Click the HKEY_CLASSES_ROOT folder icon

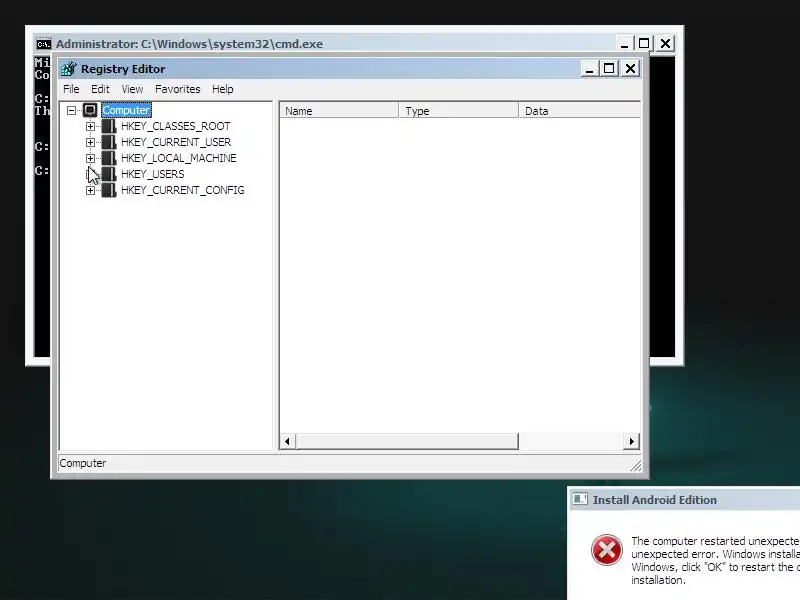(x=109, y=126)
